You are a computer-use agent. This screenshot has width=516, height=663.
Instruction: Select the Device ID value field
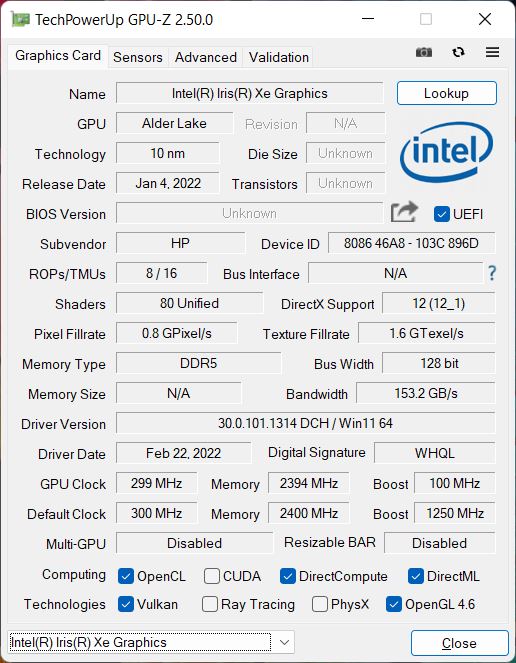tap(411, 243)
